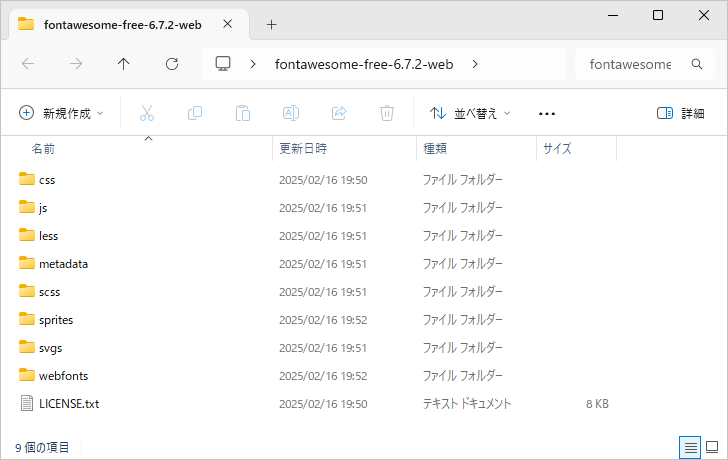Screen dimensions: 728x460
Task: Go up one folder level
Action: 124,64
